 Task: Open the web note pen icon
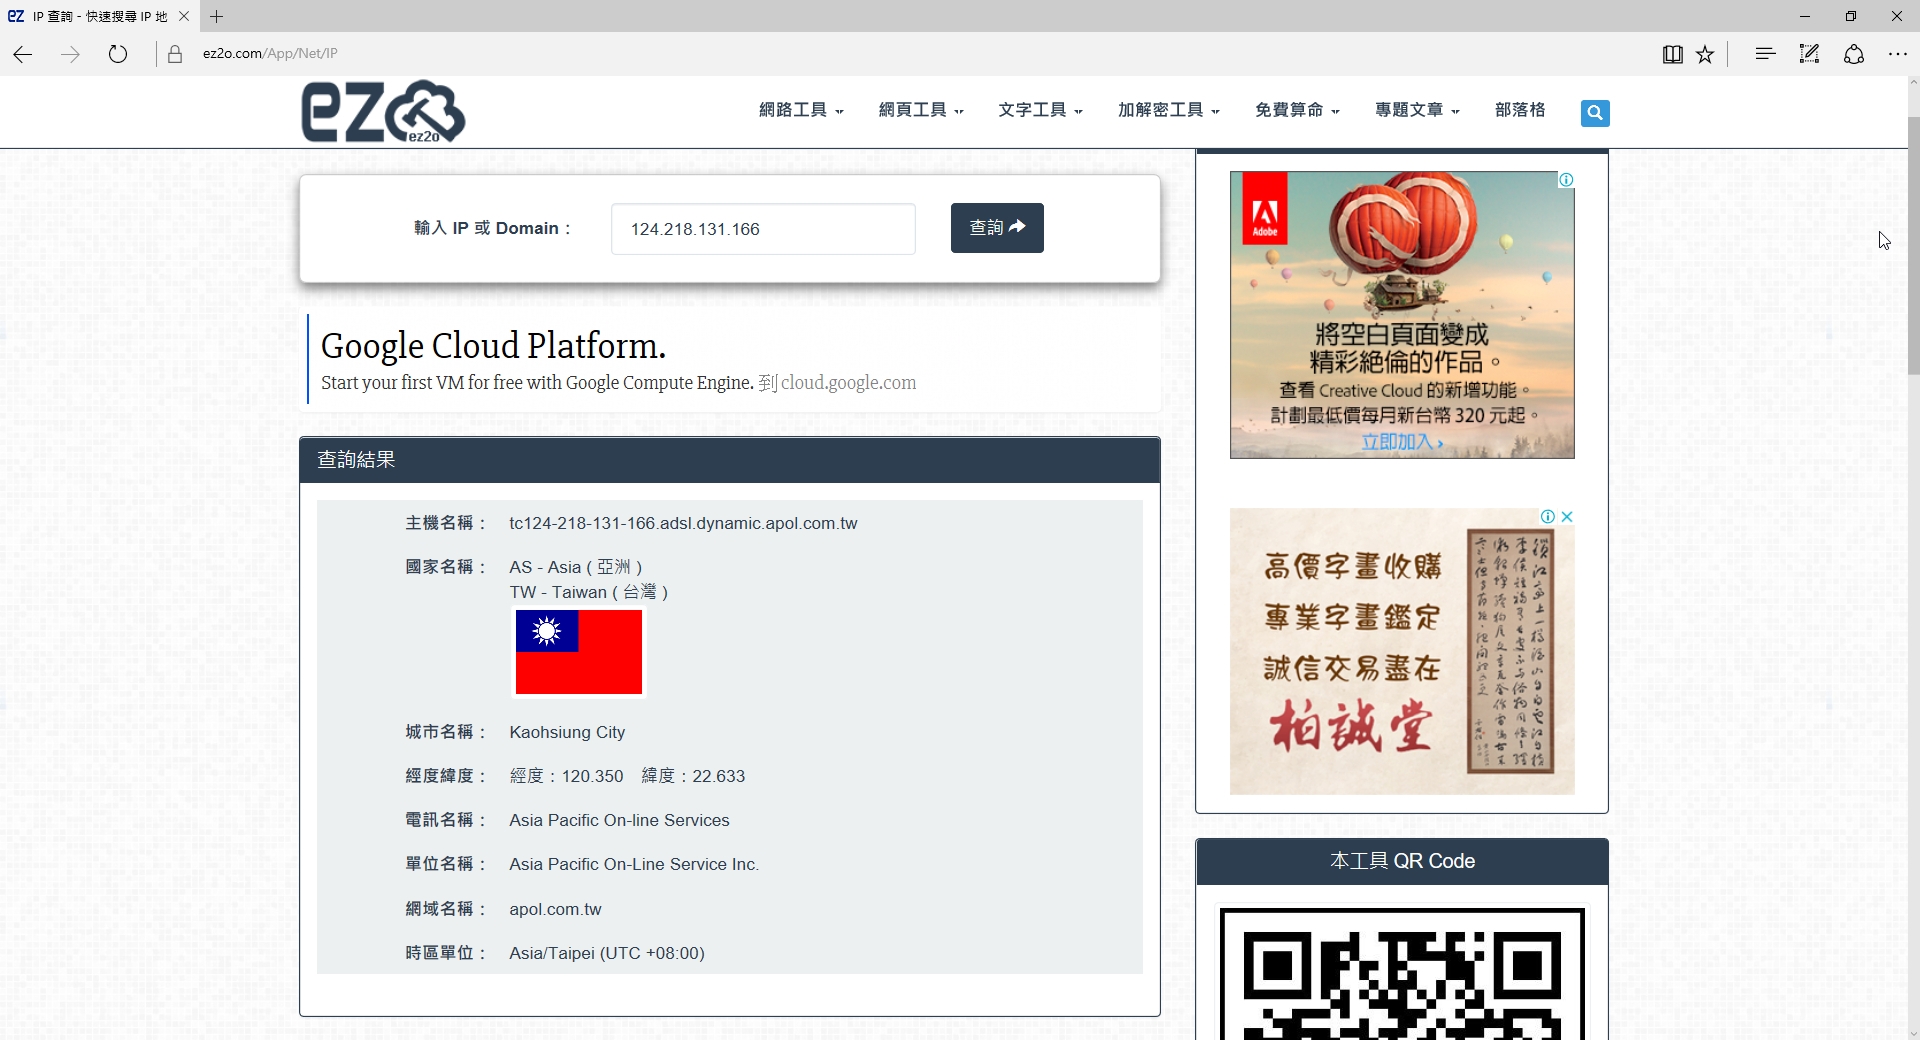coord(1809,54)
